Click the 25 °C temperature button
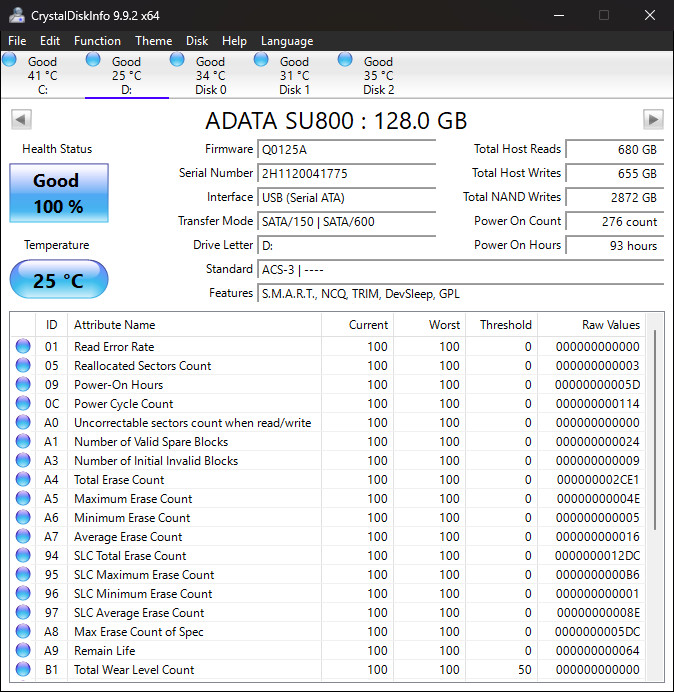The width and height of the screenshot is (674, 692). [x=59, y=279]
